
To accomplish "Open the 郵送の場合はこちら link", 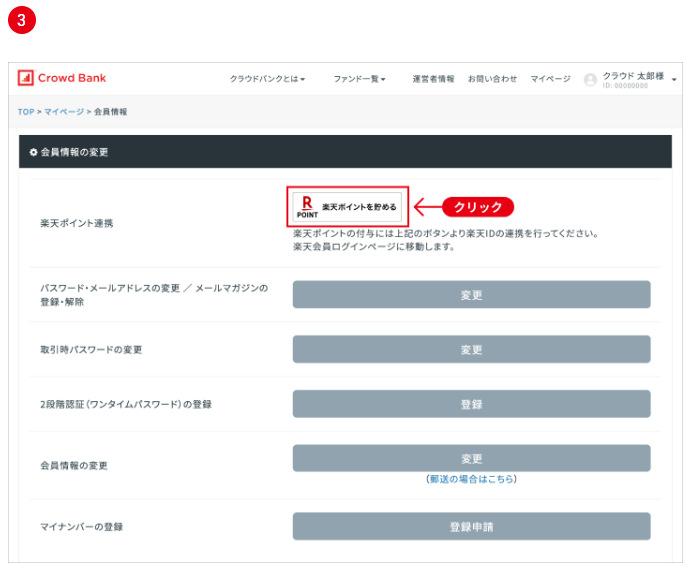I will click(471, 479).
